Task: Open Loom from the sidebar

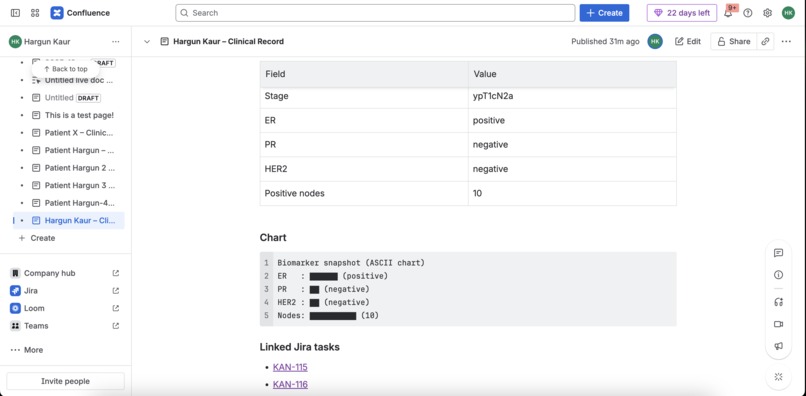Action: click(x=34, y=308)
